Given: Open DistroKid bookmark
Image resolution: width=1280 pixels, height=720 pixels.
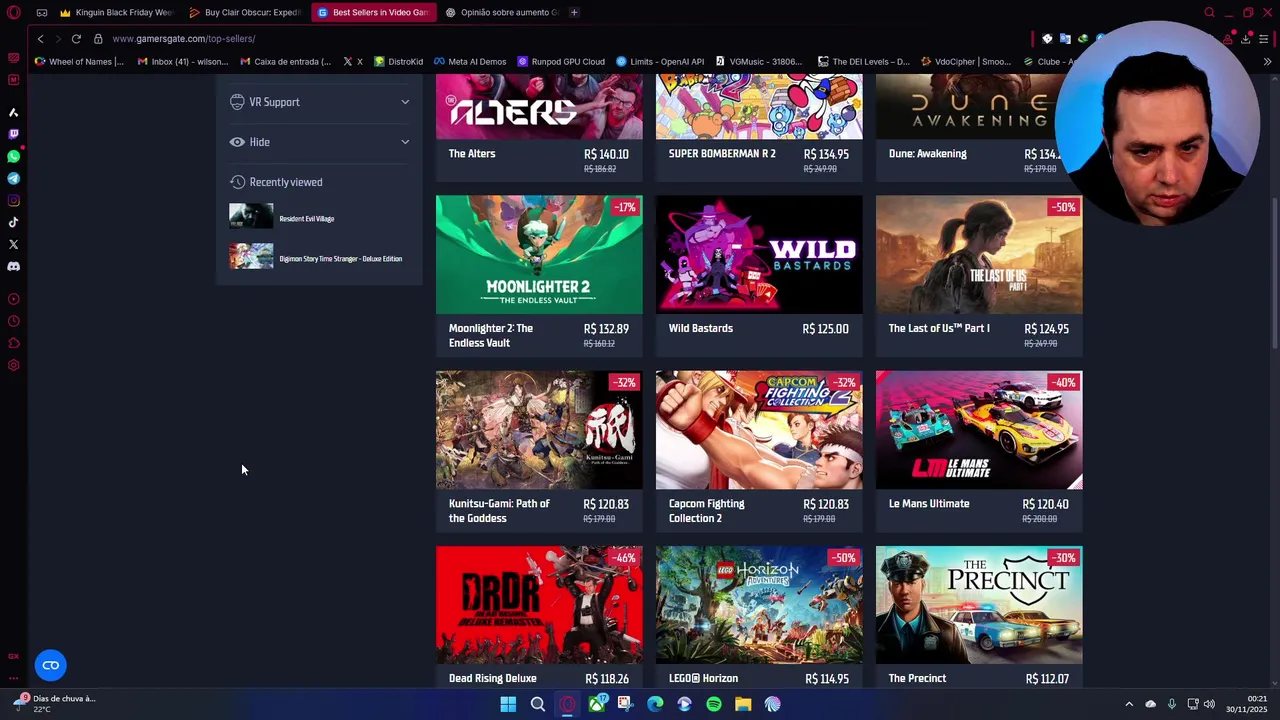Looking at the screenshot, I should 398,61.
